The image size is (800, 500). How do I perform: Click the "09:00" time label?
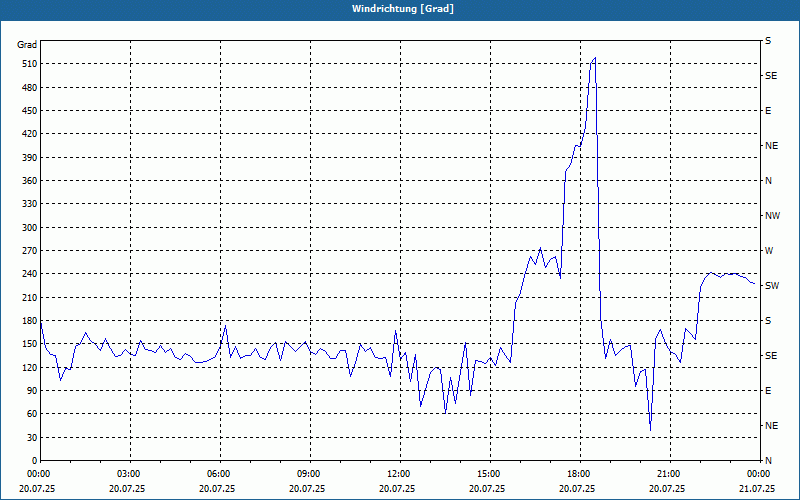tap(310, 474)
